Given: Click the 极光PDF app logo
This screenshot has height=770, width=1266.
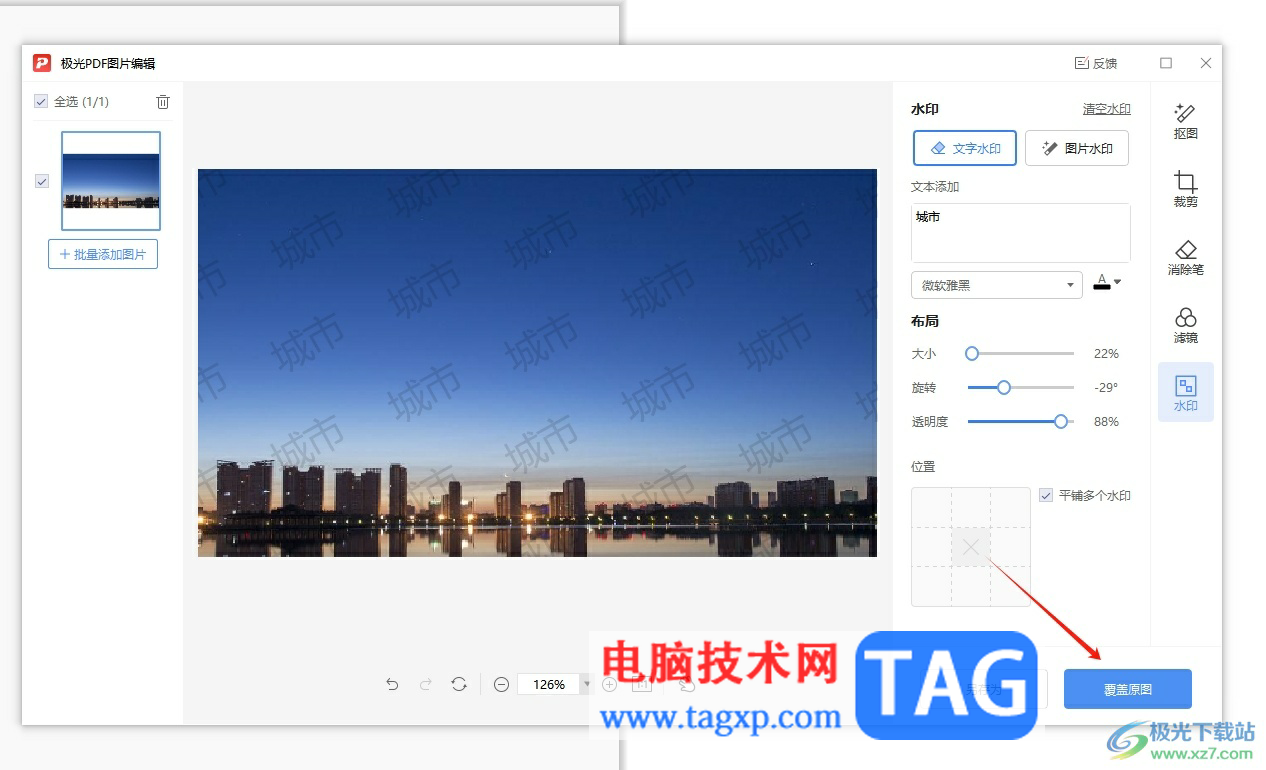Looking at the screenshot, I should tap(42, 63).
